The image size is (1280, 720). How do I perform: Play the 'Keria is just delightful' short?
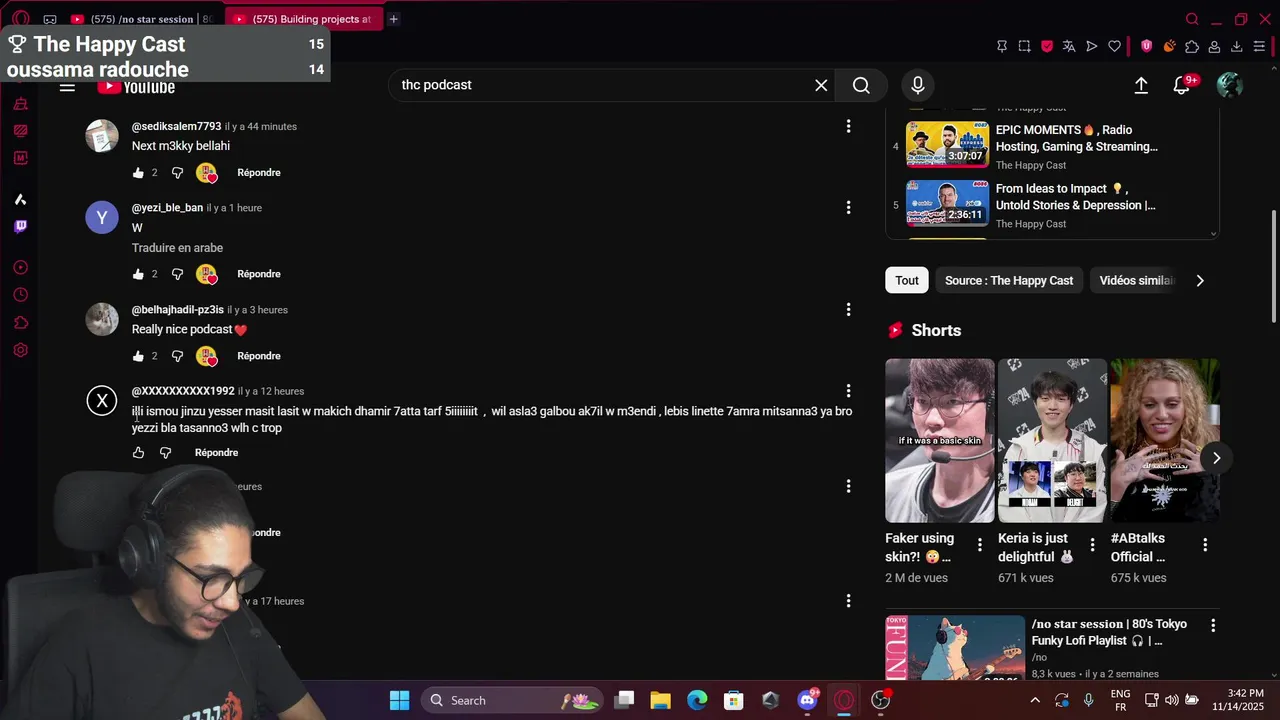click(x=1052, y=440)
